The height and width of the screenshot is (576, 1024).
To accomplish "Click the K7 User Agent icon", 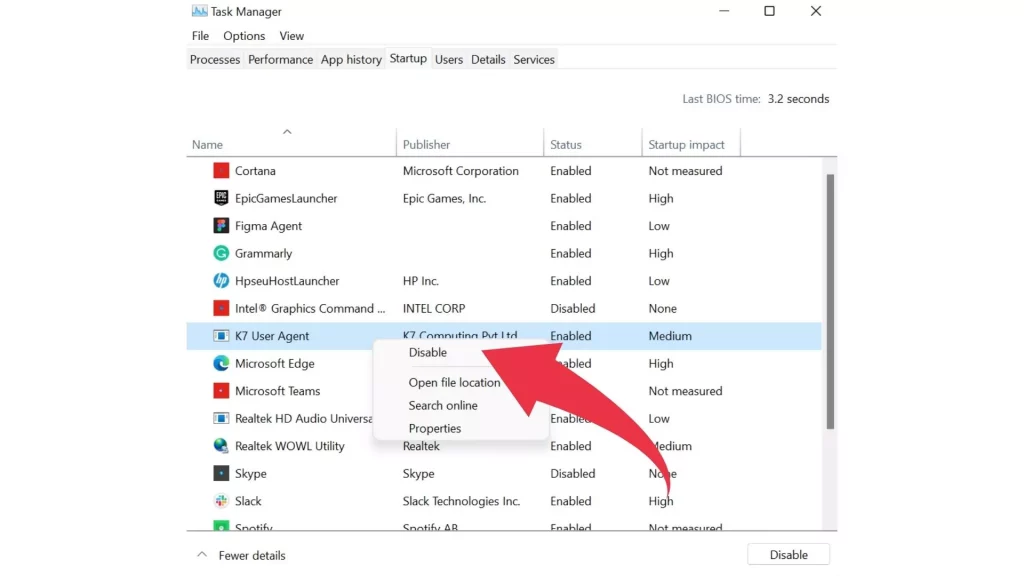I will (x=221, y=336).
